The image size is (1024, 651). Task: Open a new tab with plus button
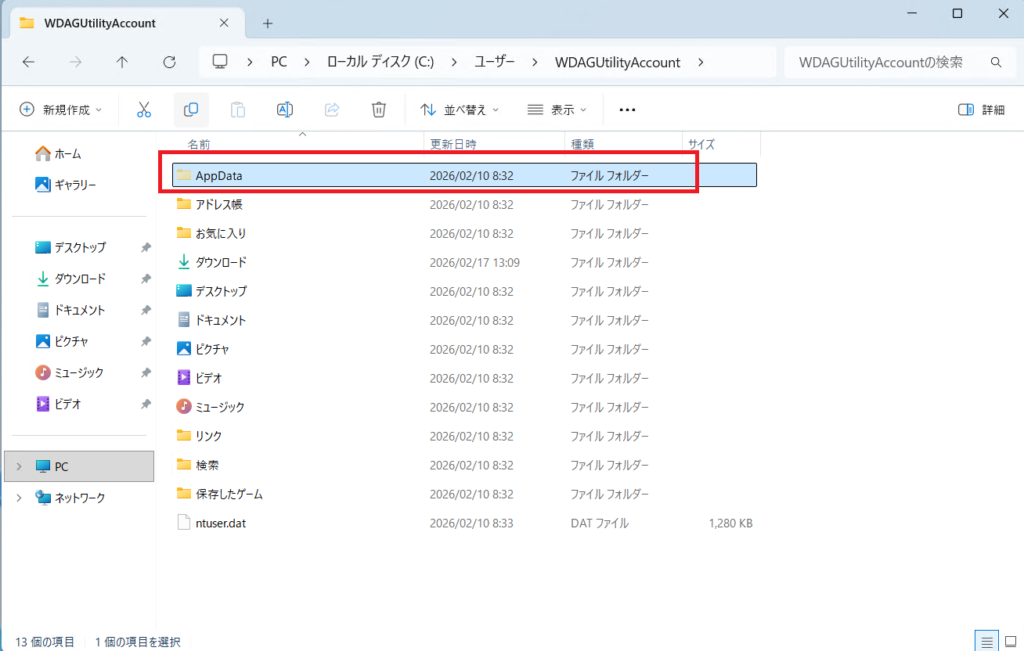267,22
